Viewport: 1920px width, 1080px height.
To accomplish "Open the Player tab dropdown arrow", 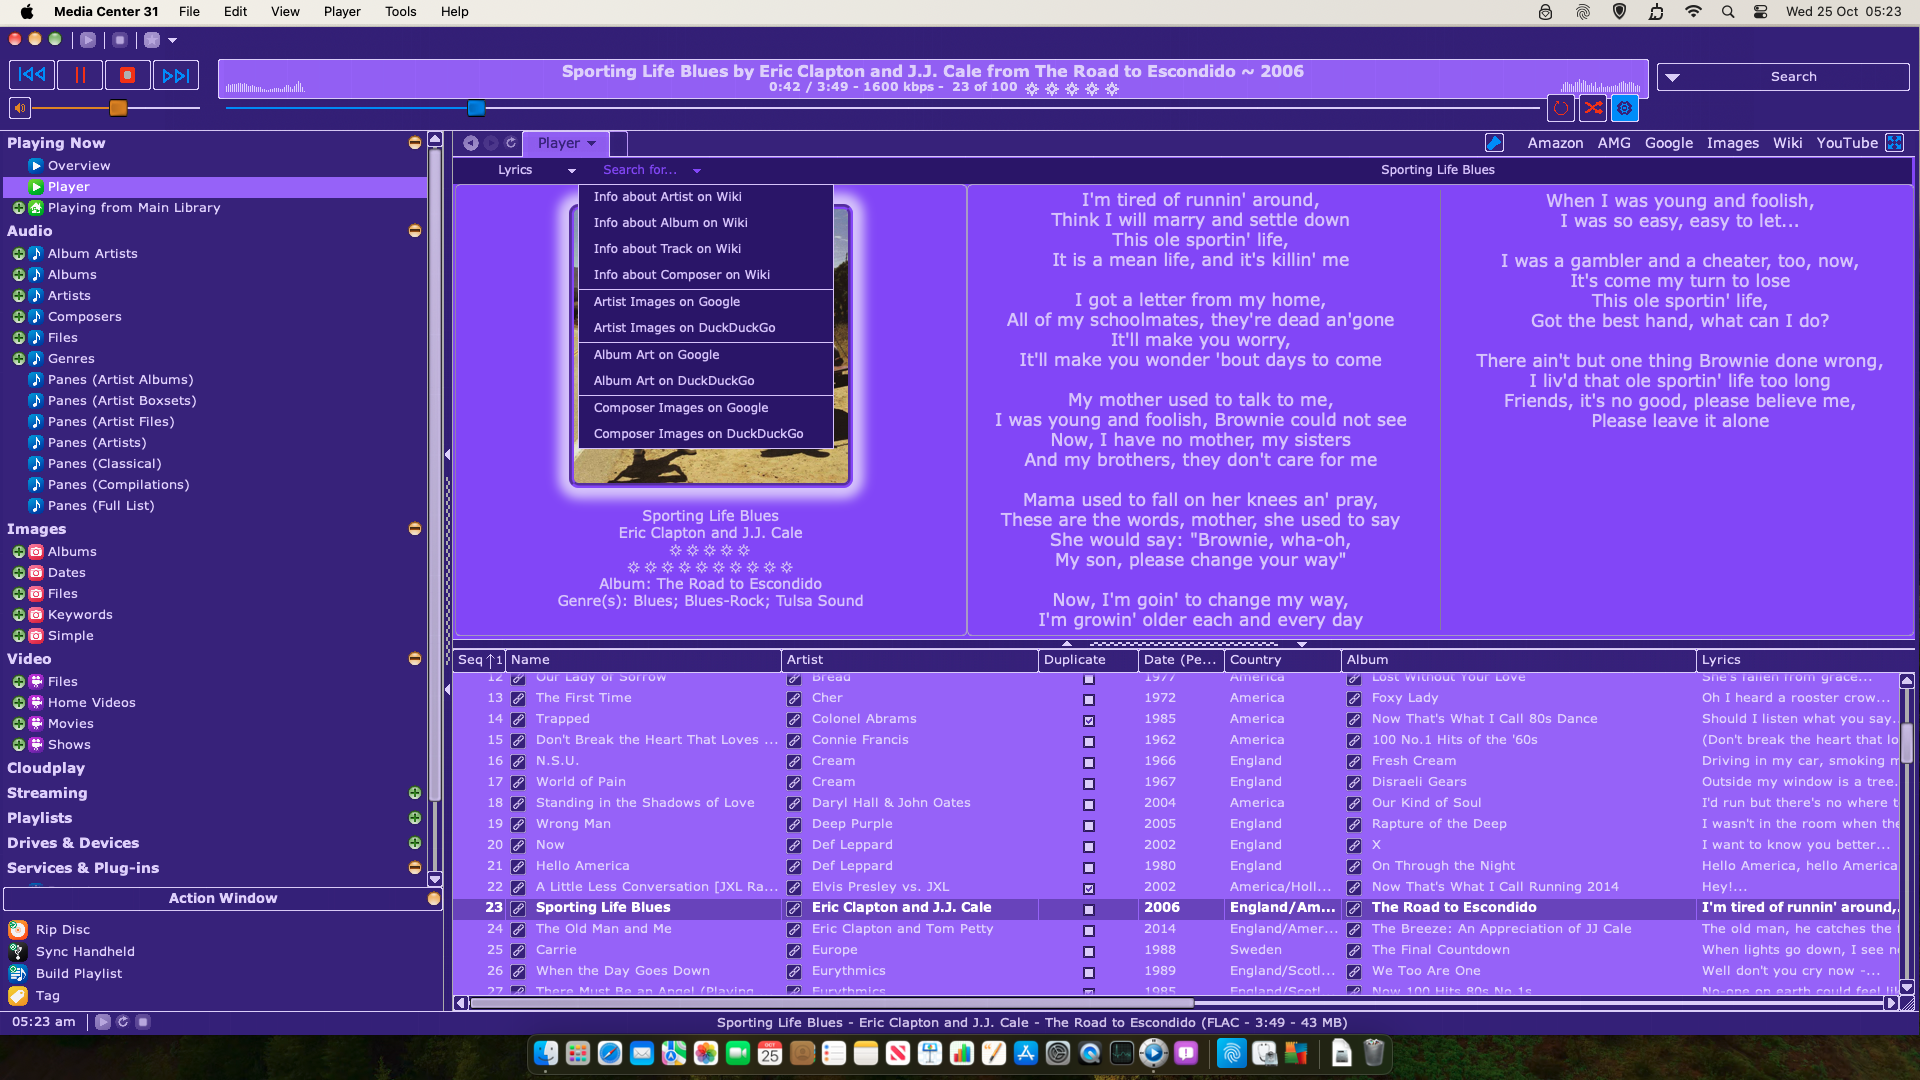I will click(x=592, y=143).
